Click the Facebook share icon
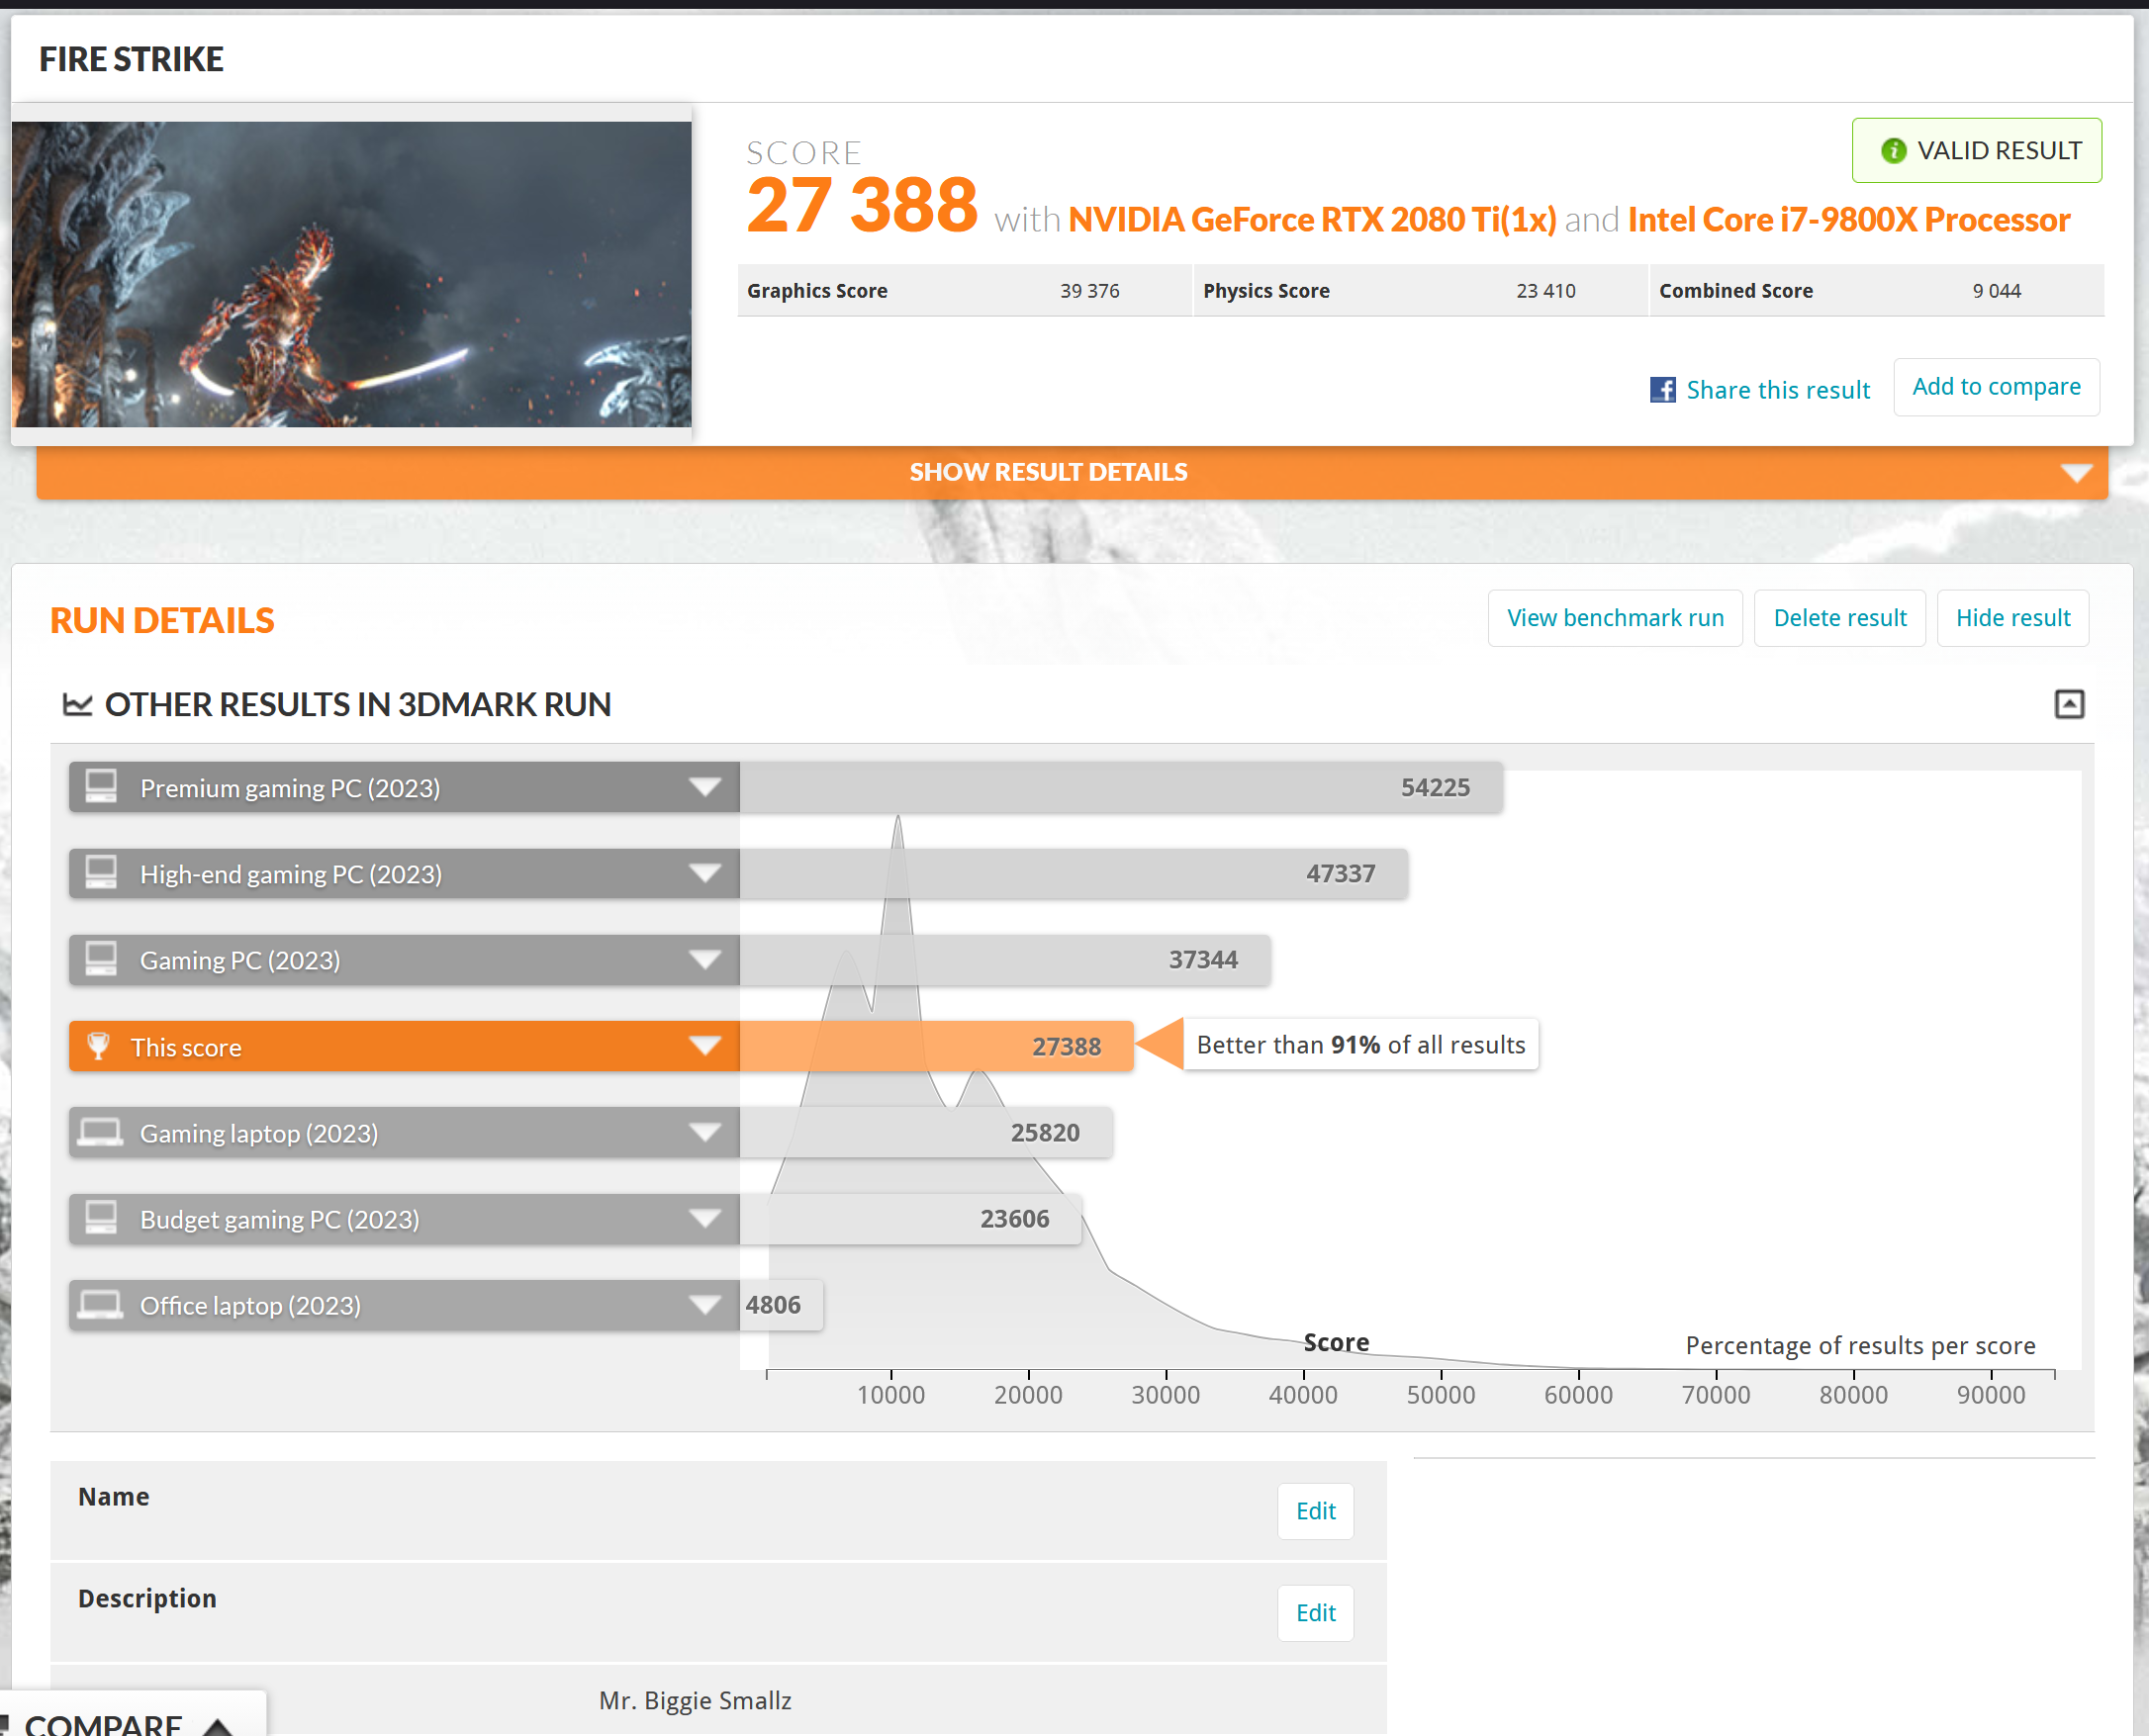 click(1662, 390)
